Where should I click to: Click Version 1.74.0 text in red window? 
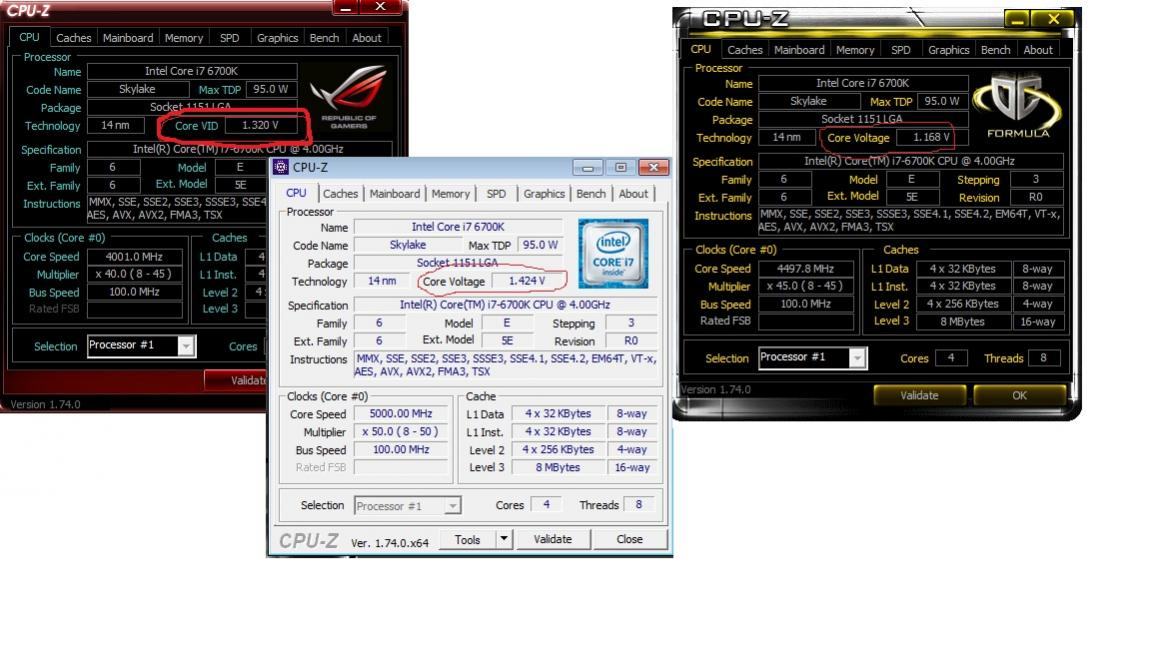[x=46, y=404]
